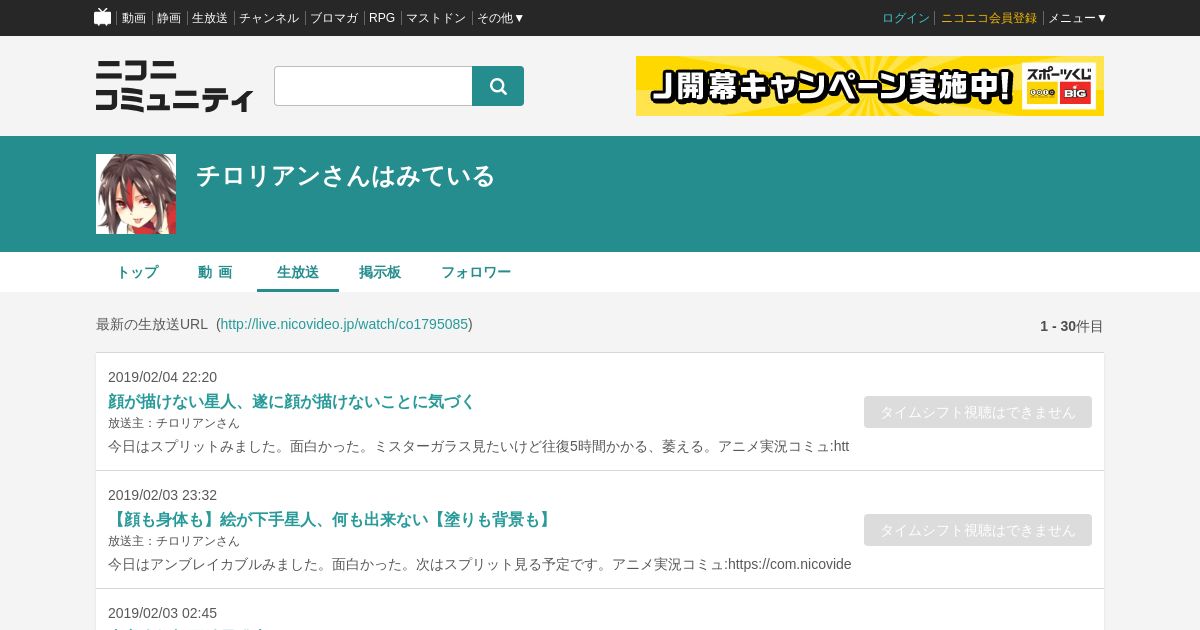Expand the メニュー▼ dropdown
Screen dimensions: 1200x630
pyautogui.click(x=1078, y=18)
